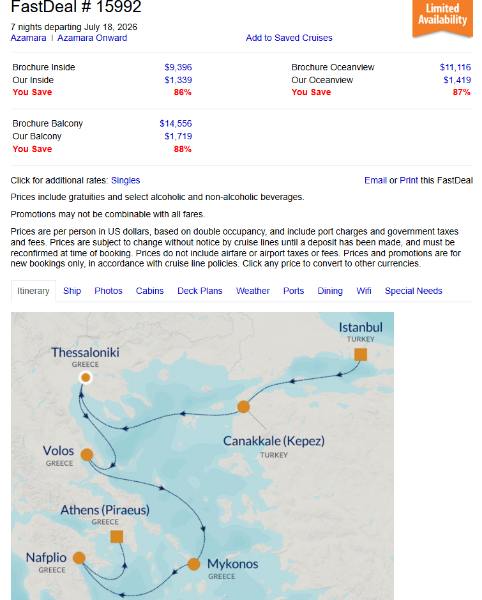Open the Deck Plans tab

coord(200,291)
